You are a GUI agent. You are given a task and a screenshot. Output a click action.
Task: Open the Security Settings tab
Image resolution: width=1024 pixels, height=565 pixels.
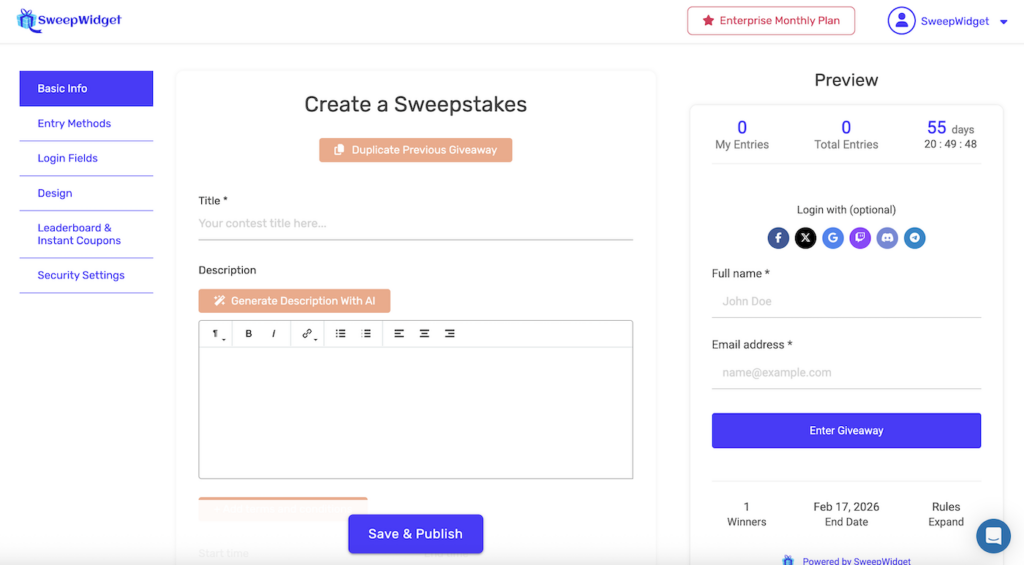pyautogui.click(x=81, y=275)
